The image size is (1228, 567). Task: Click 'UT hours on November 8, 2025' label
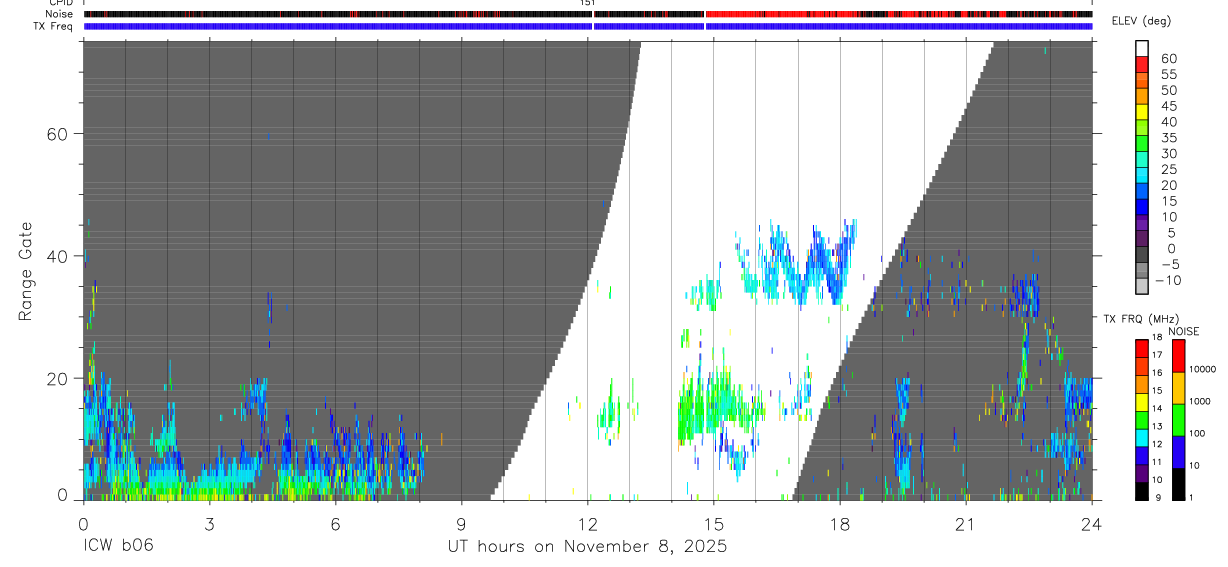(587, 547)
